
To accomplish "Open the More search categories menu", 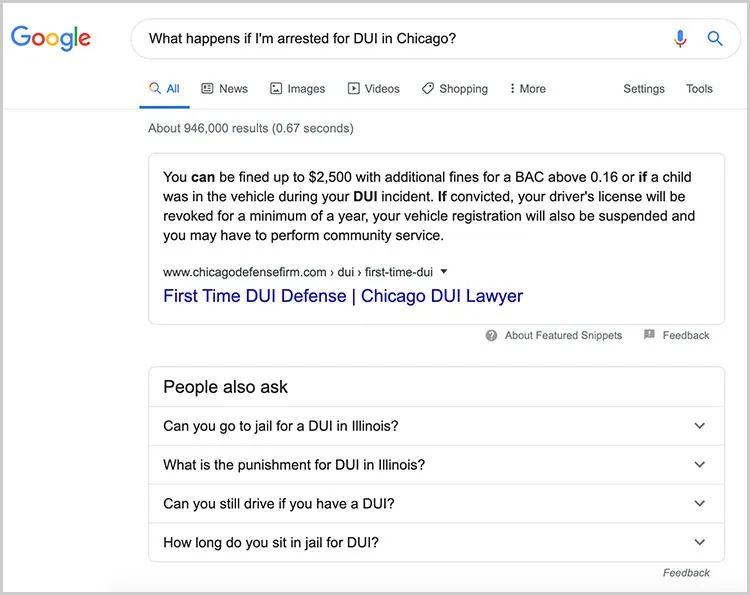I will [528, 88].
